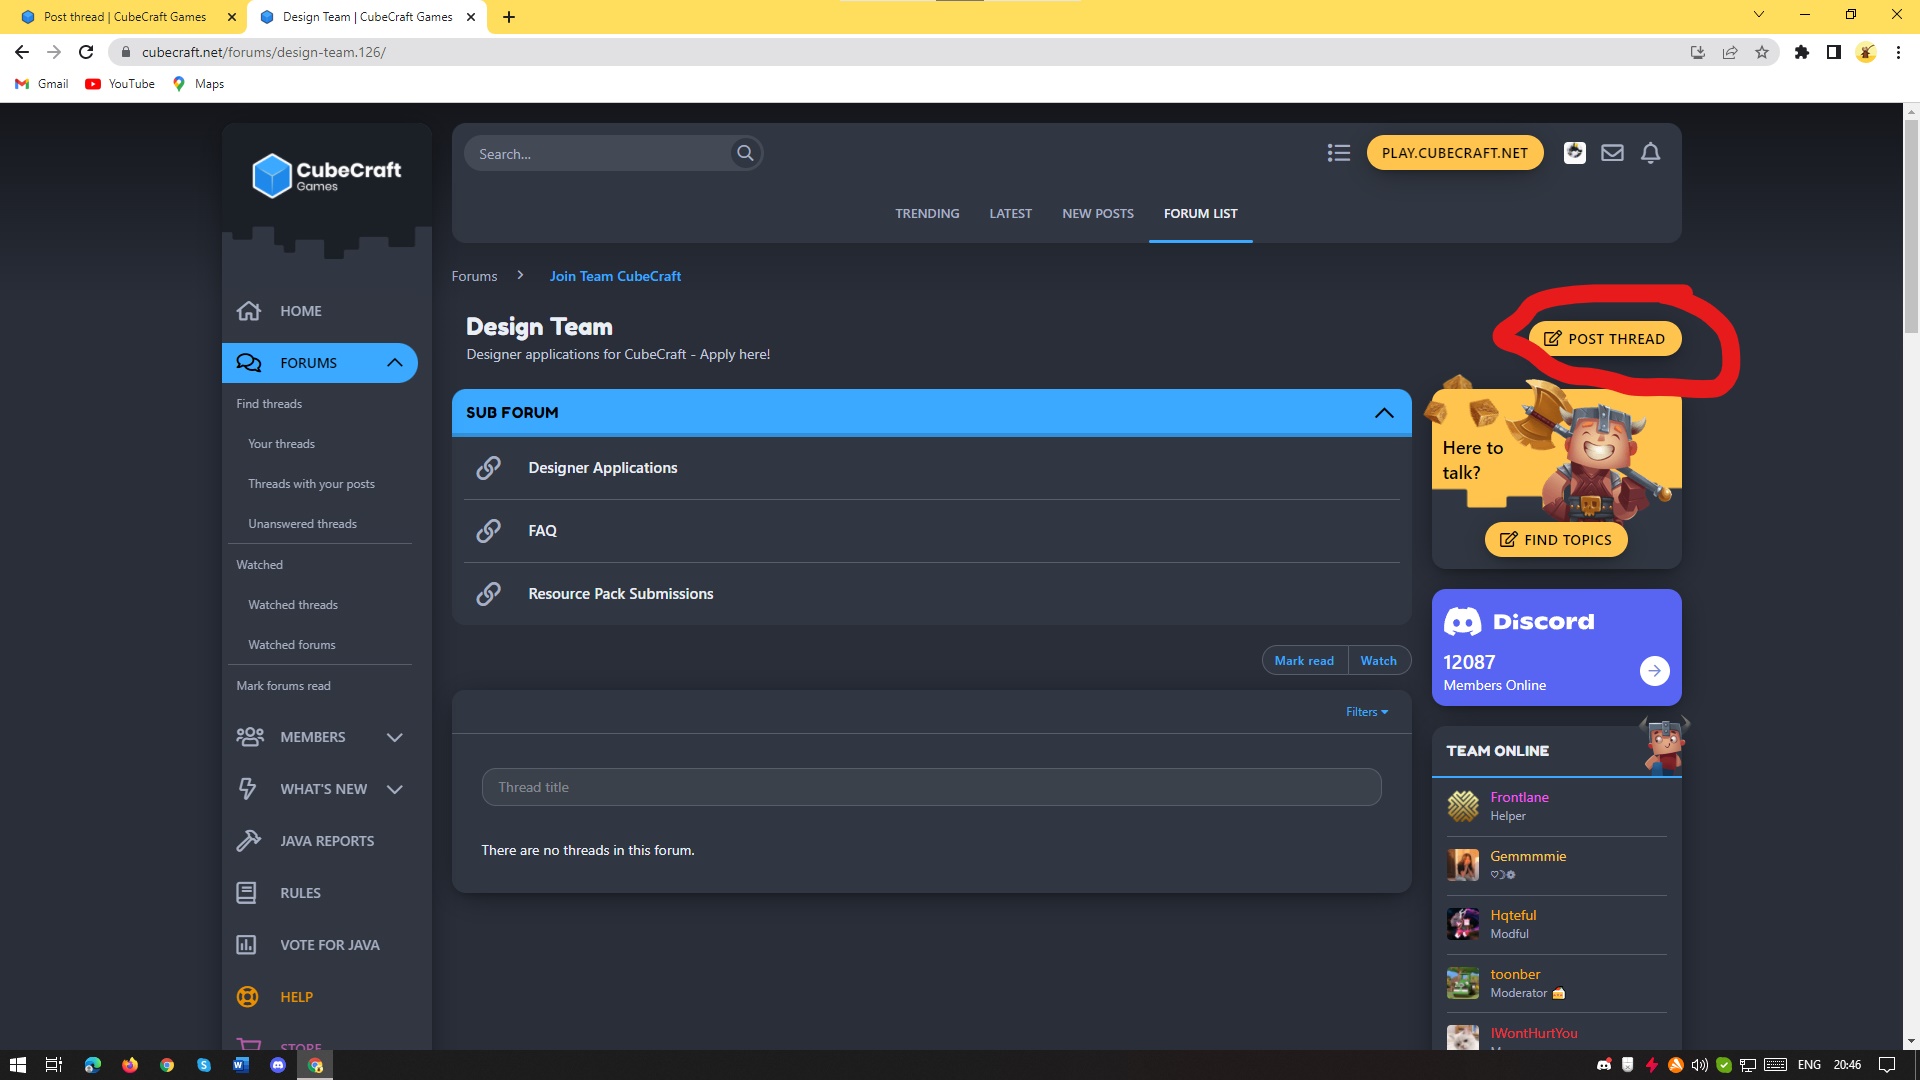Open Join Team CubeCraft breadcrumb link

(x=615, y=276)
